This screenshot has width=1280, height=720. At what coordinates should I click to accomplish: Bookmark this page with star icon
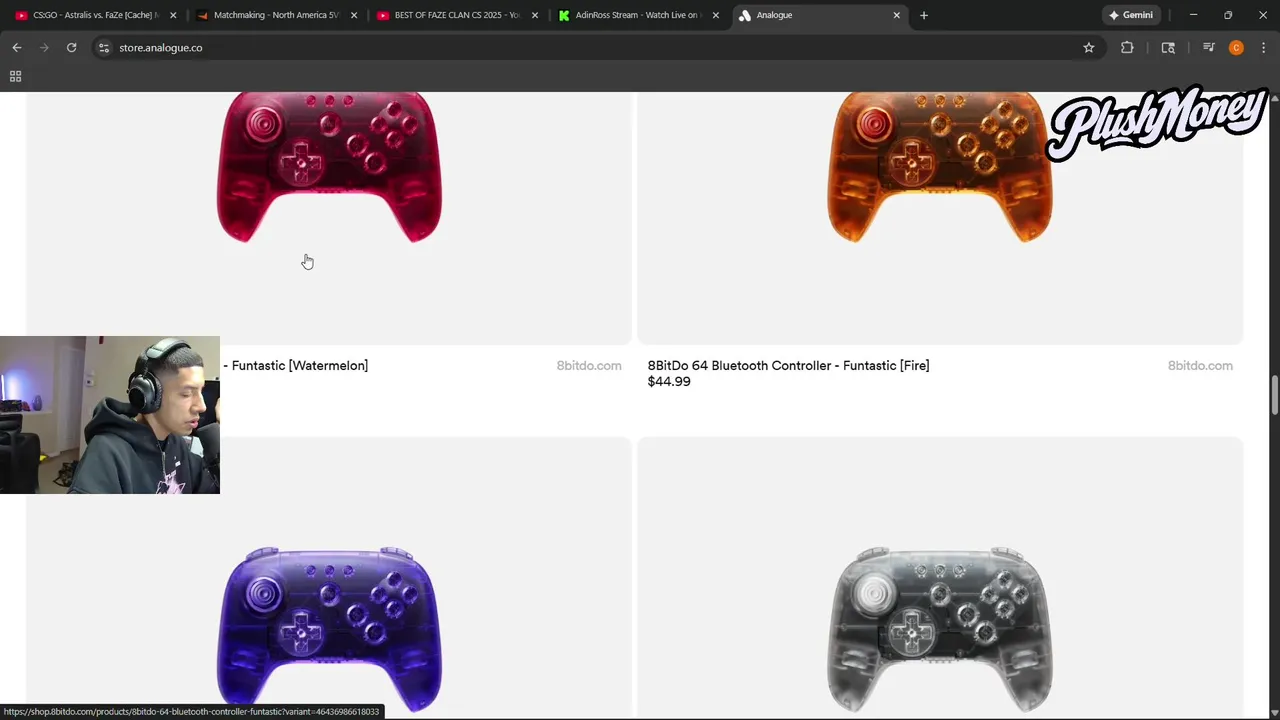point(1089,47)
